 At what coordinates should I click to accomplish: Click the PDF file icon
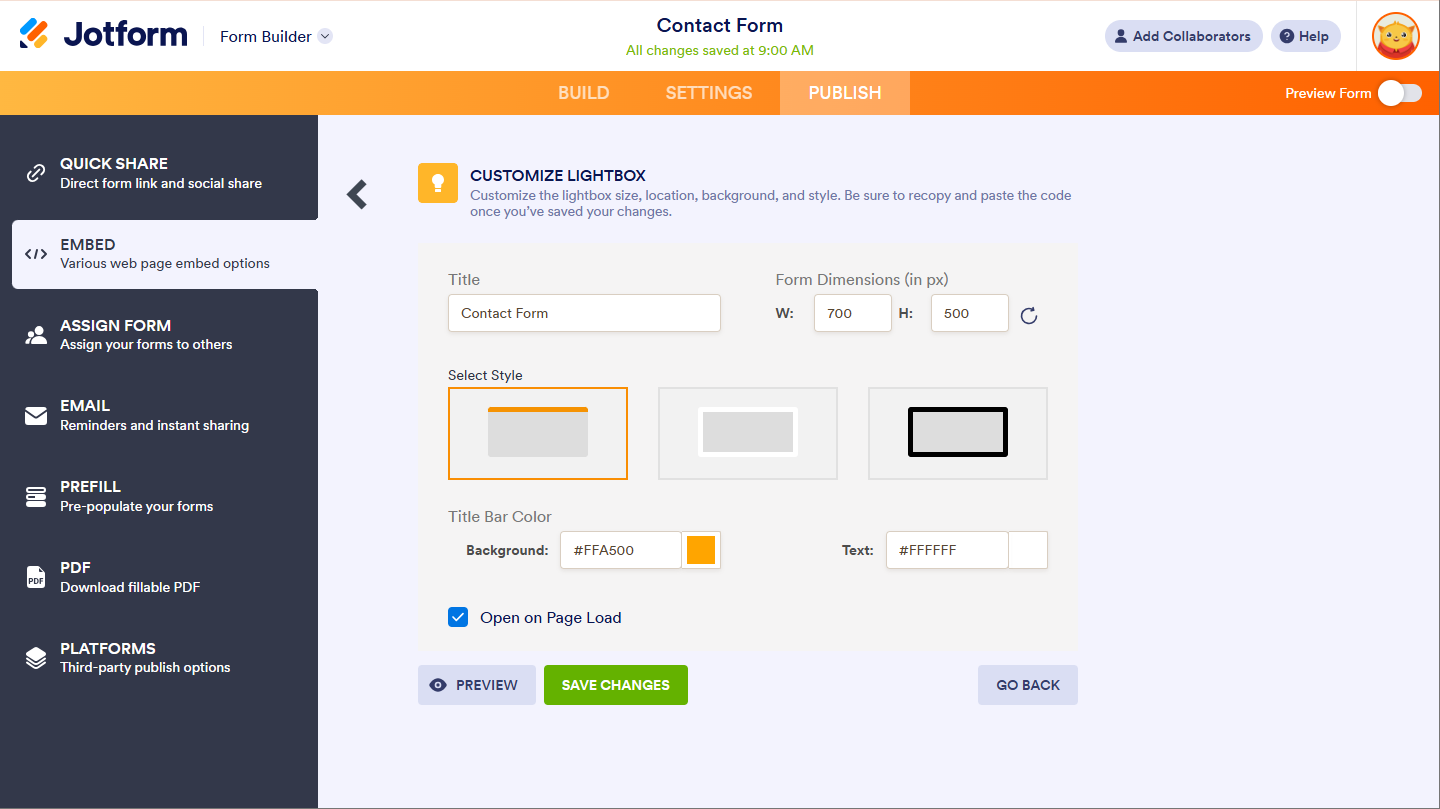36,577
